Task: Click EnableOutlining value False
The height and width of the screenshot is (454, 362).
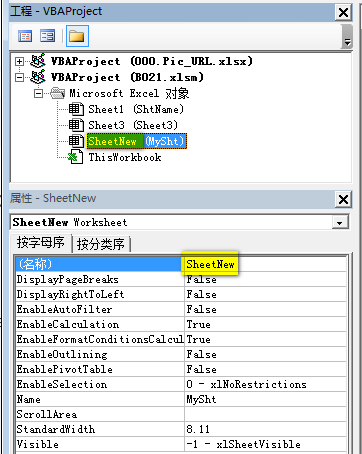Action: click(x=265, y=354)
